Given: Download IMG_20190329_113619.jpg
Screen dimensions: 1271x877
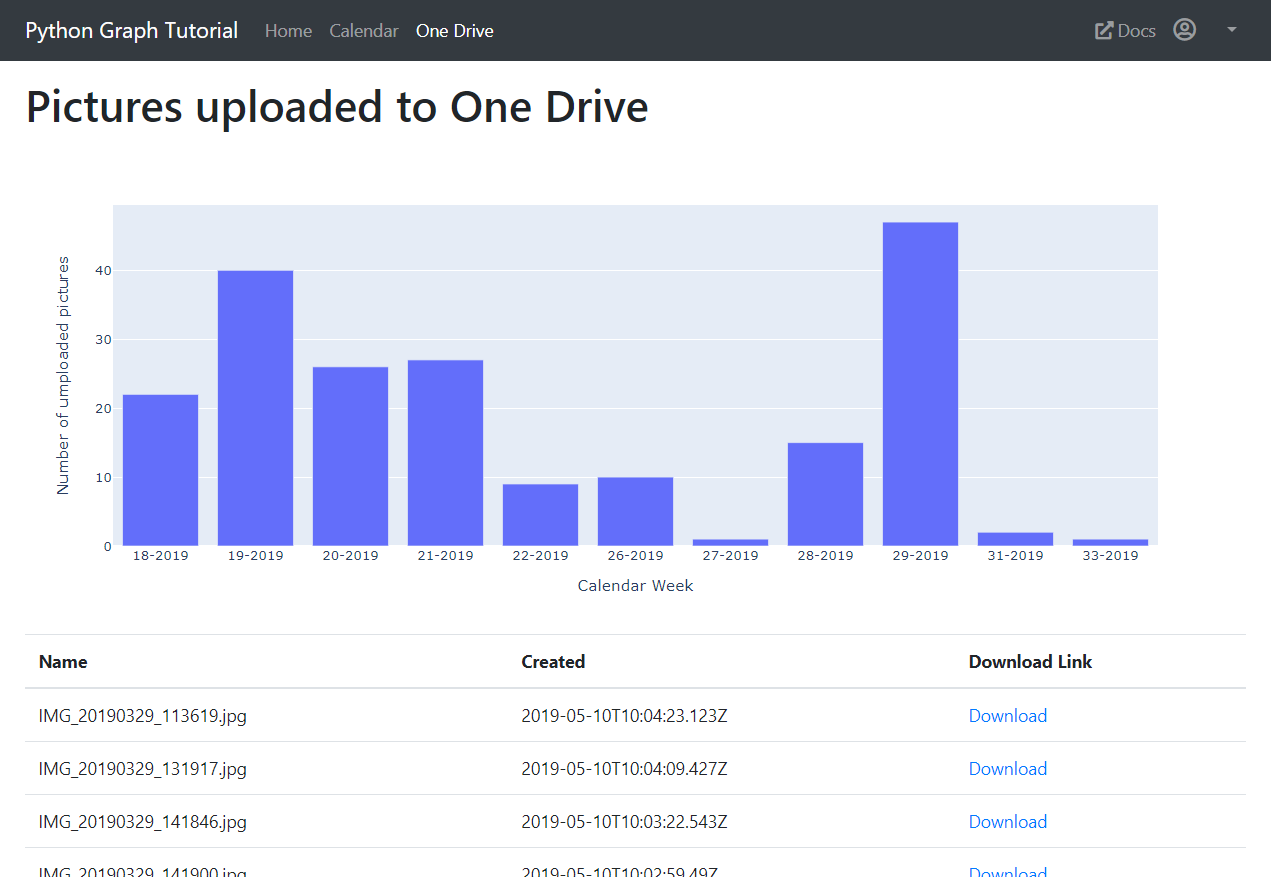Looking at the screenshot, I should [x=1007, y=716].
